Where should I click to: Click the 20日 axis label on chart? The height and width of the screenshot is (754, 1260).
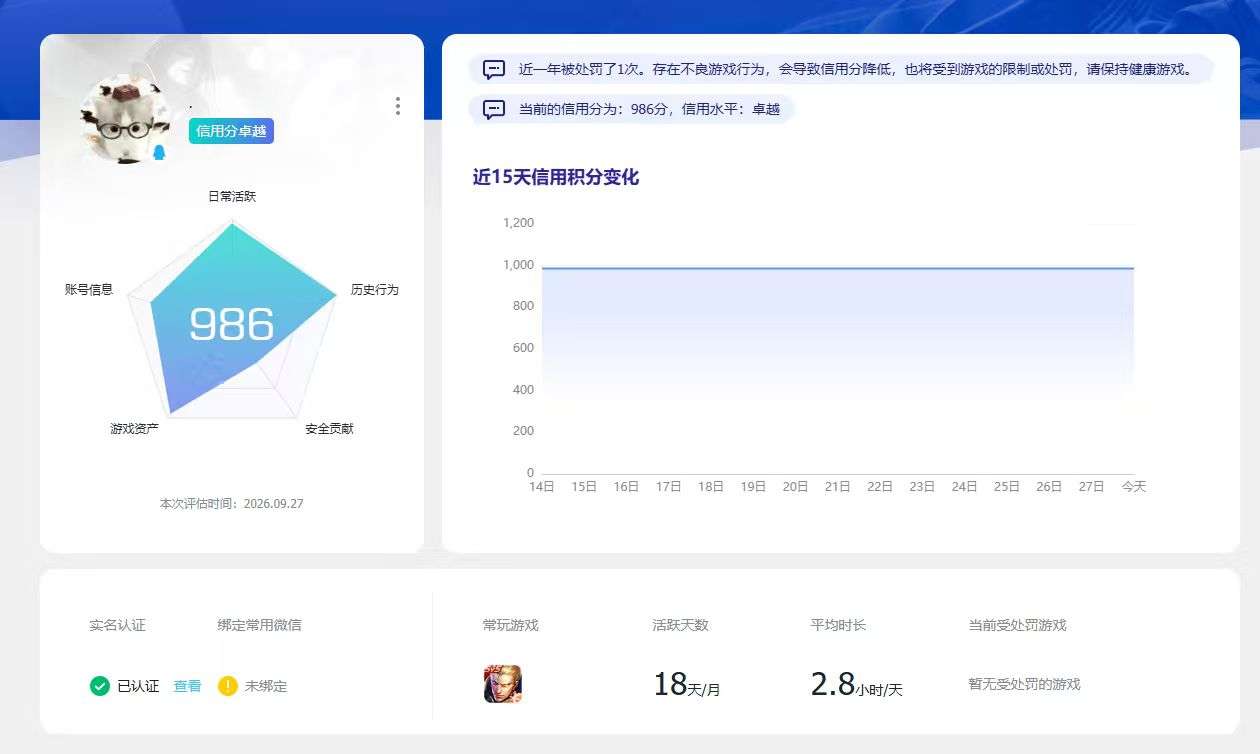click(795, 487)
